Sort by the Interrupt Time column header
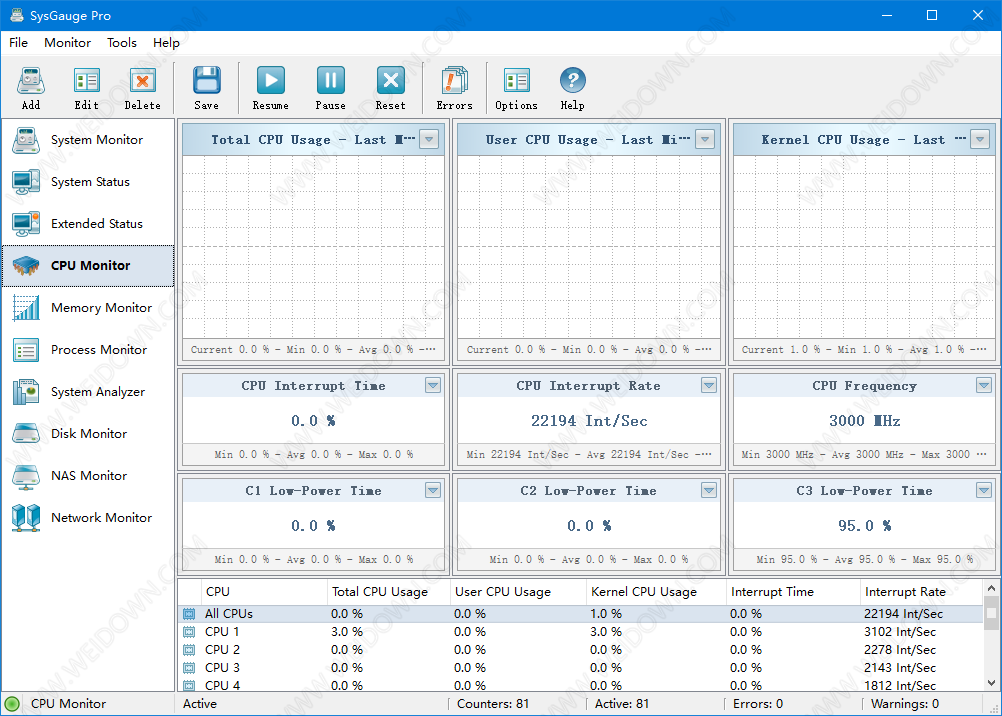The image size is (1002, 716). click(x=793, y=592)
